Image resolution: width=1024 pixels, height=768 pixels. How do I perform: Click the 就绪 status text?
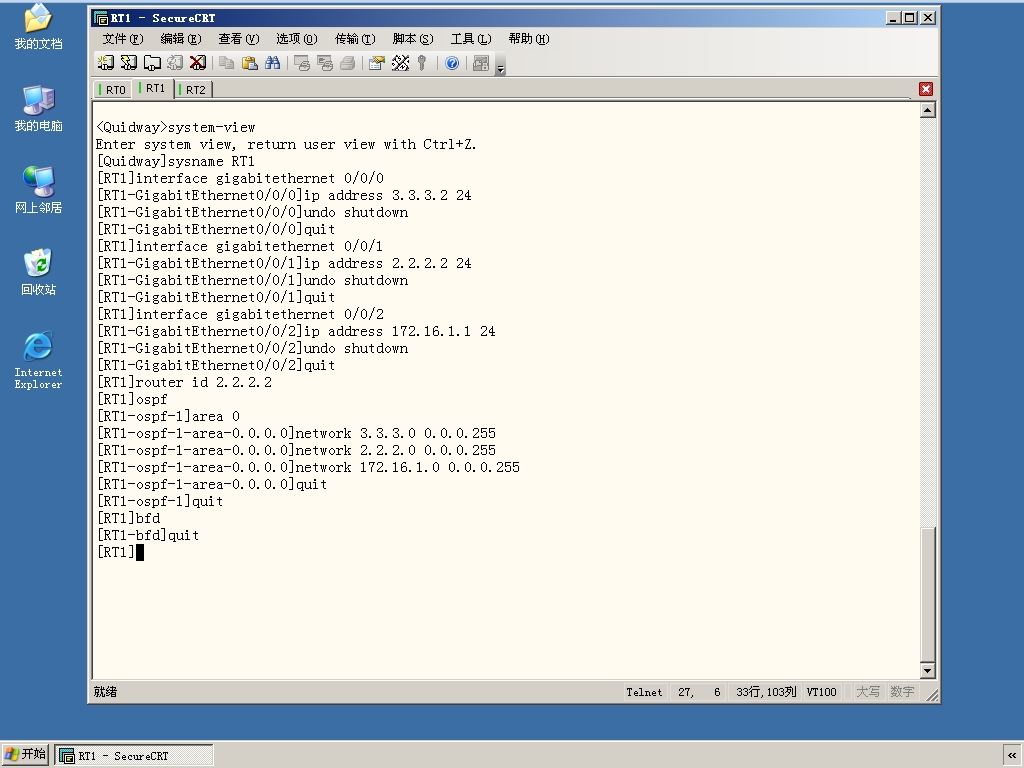105,692
